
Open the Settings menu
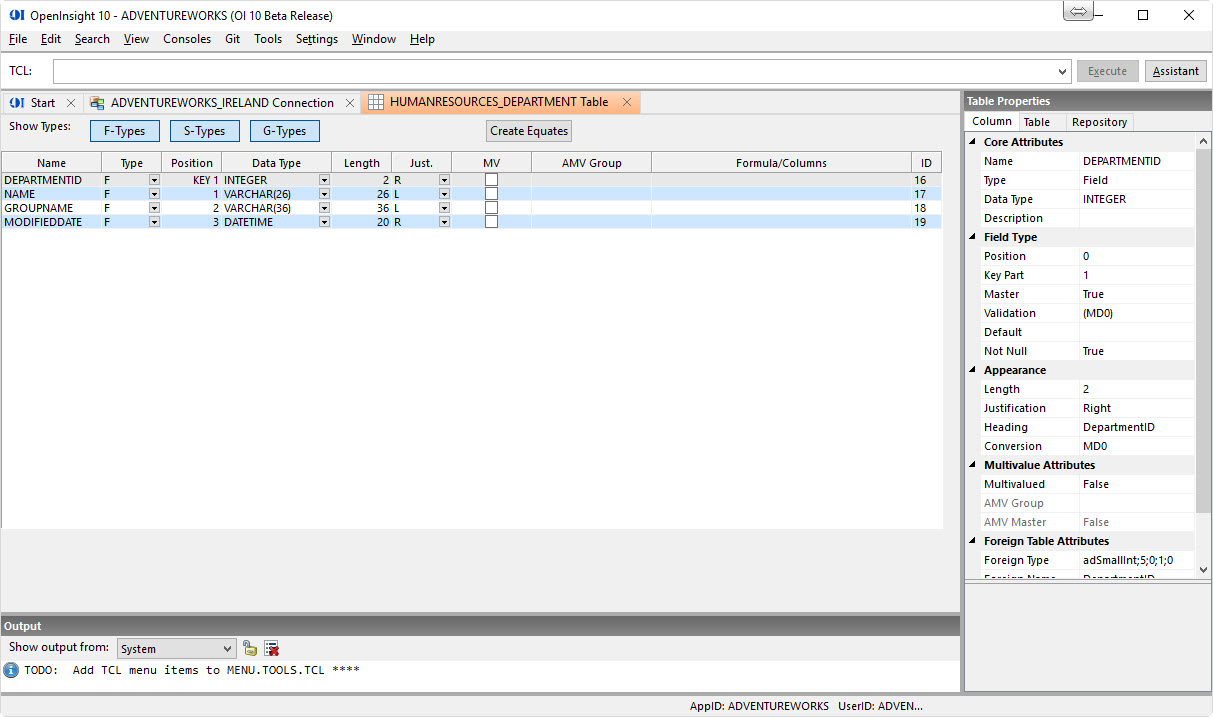coord(317,39)
